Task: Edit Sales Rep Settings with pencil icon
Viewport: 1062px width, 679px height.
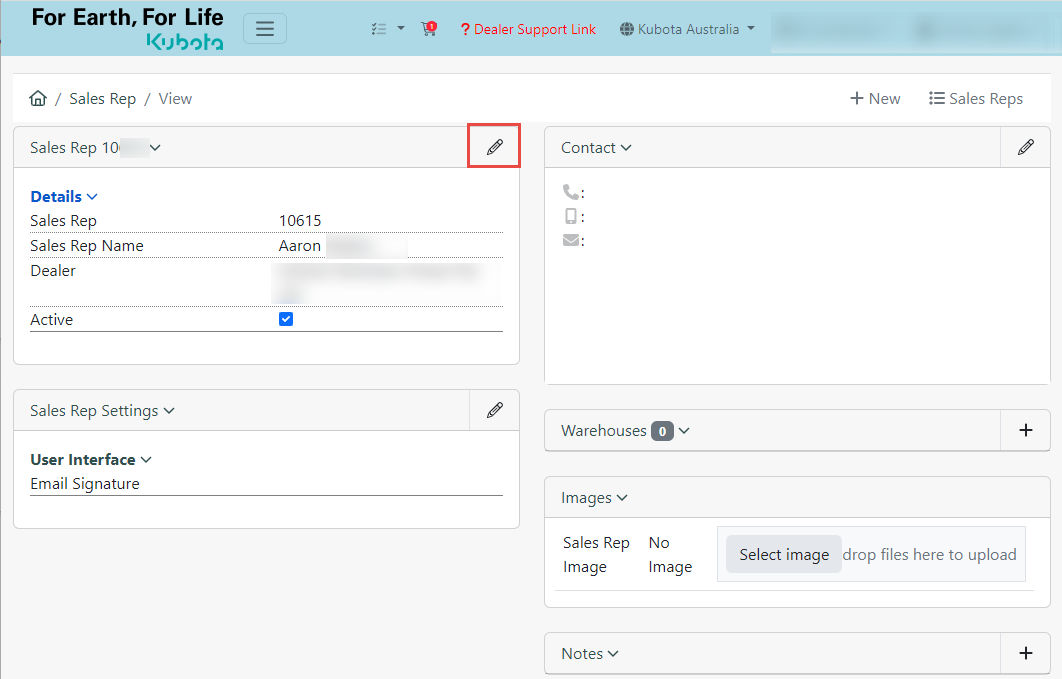Action: (x=494, y=410)
